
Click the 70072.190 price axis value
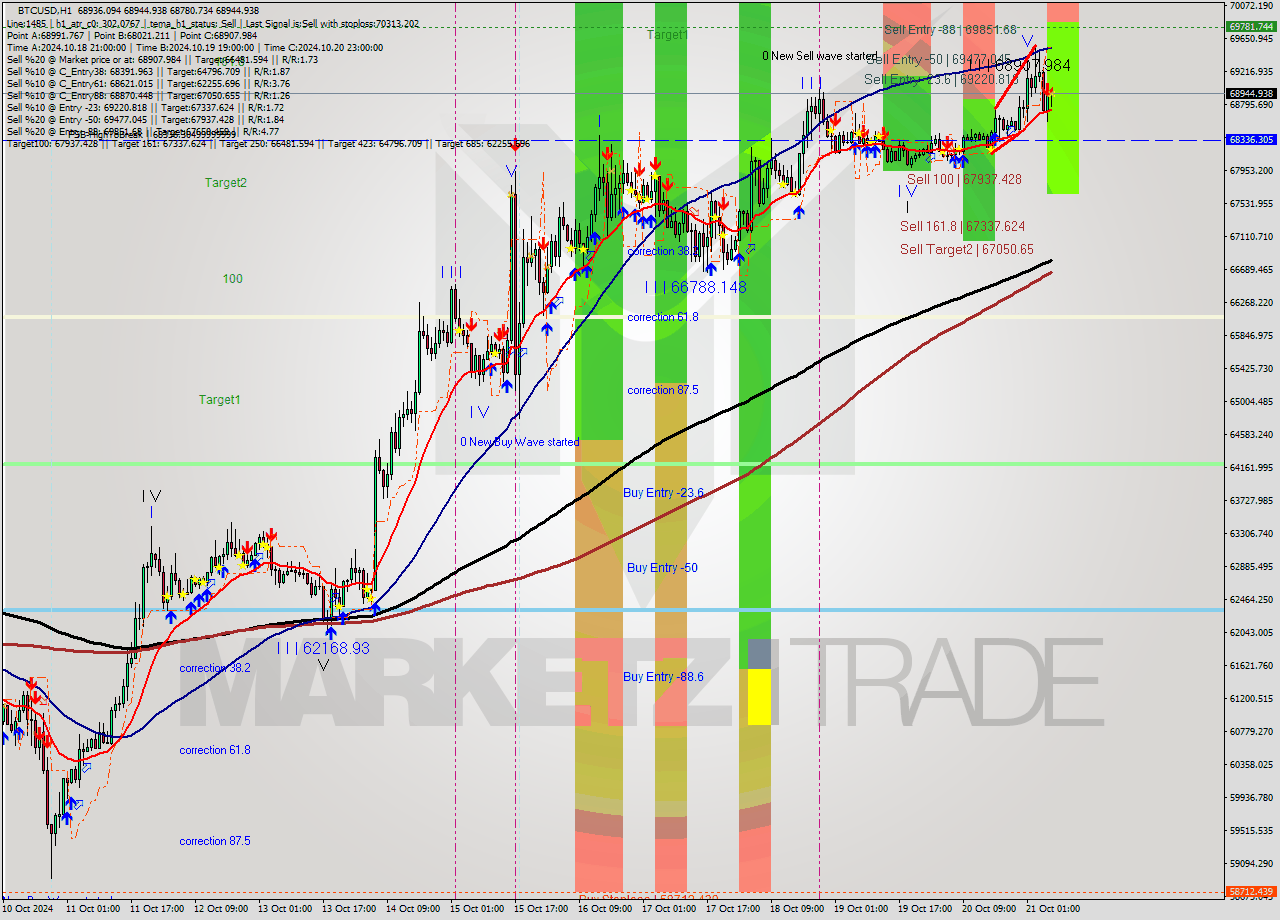coord(1250,6)
